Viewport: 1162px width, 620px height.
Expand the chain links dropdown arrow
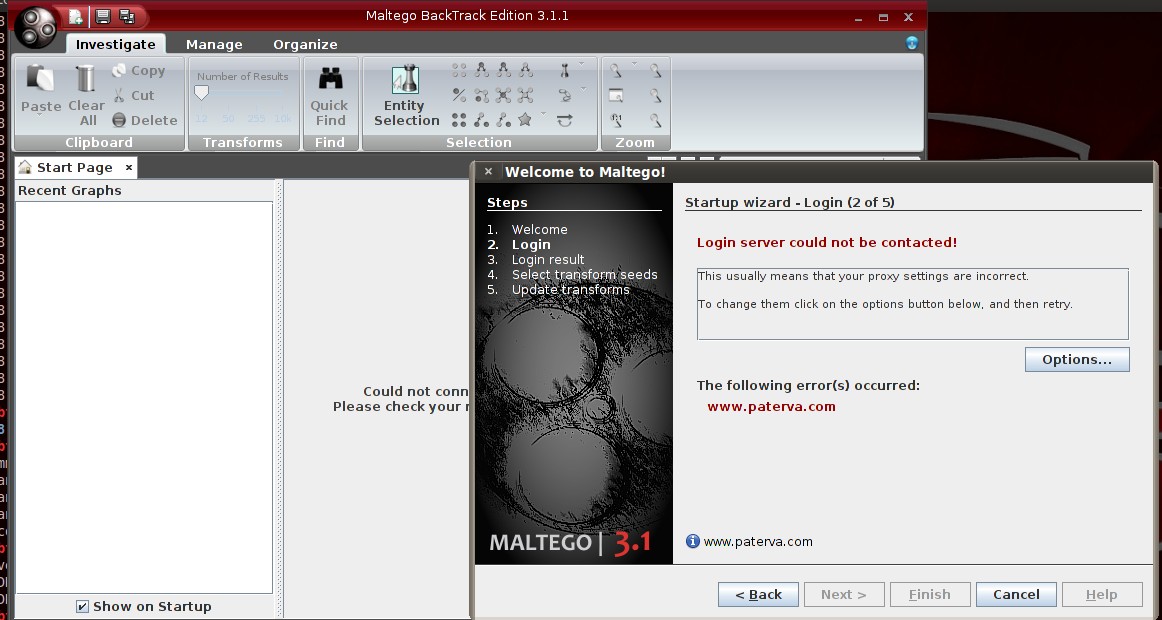coord(583,90)
